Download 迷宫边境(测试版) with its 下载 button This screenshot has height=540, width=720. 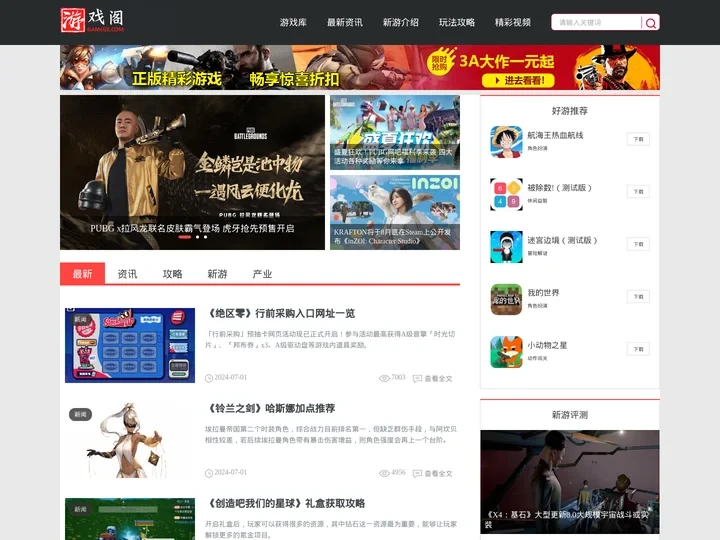tap(638, 244)
